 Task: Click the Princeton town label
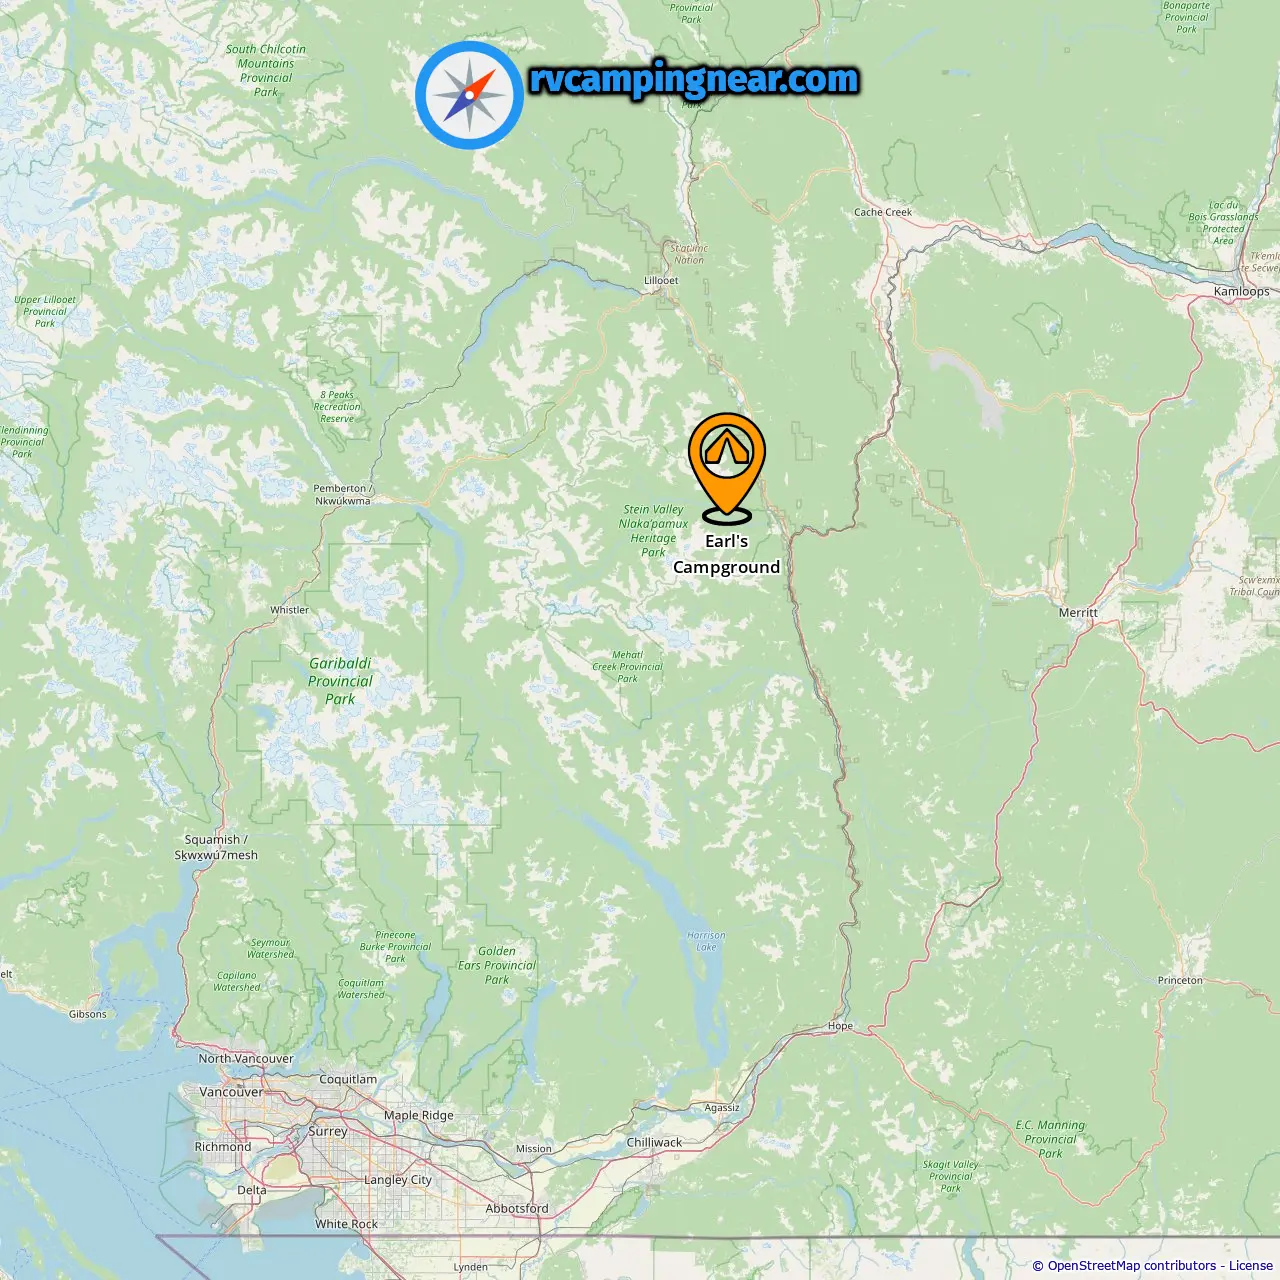[1180, 980]
